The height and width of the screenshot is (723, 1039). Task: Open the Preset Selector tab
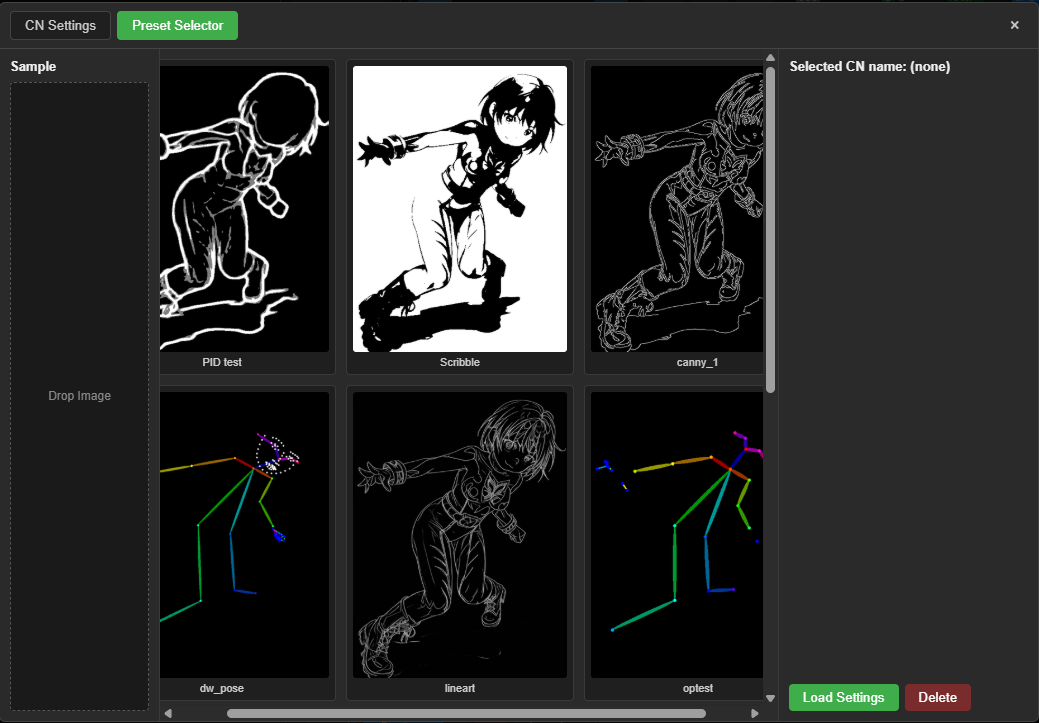coord(177,25)
